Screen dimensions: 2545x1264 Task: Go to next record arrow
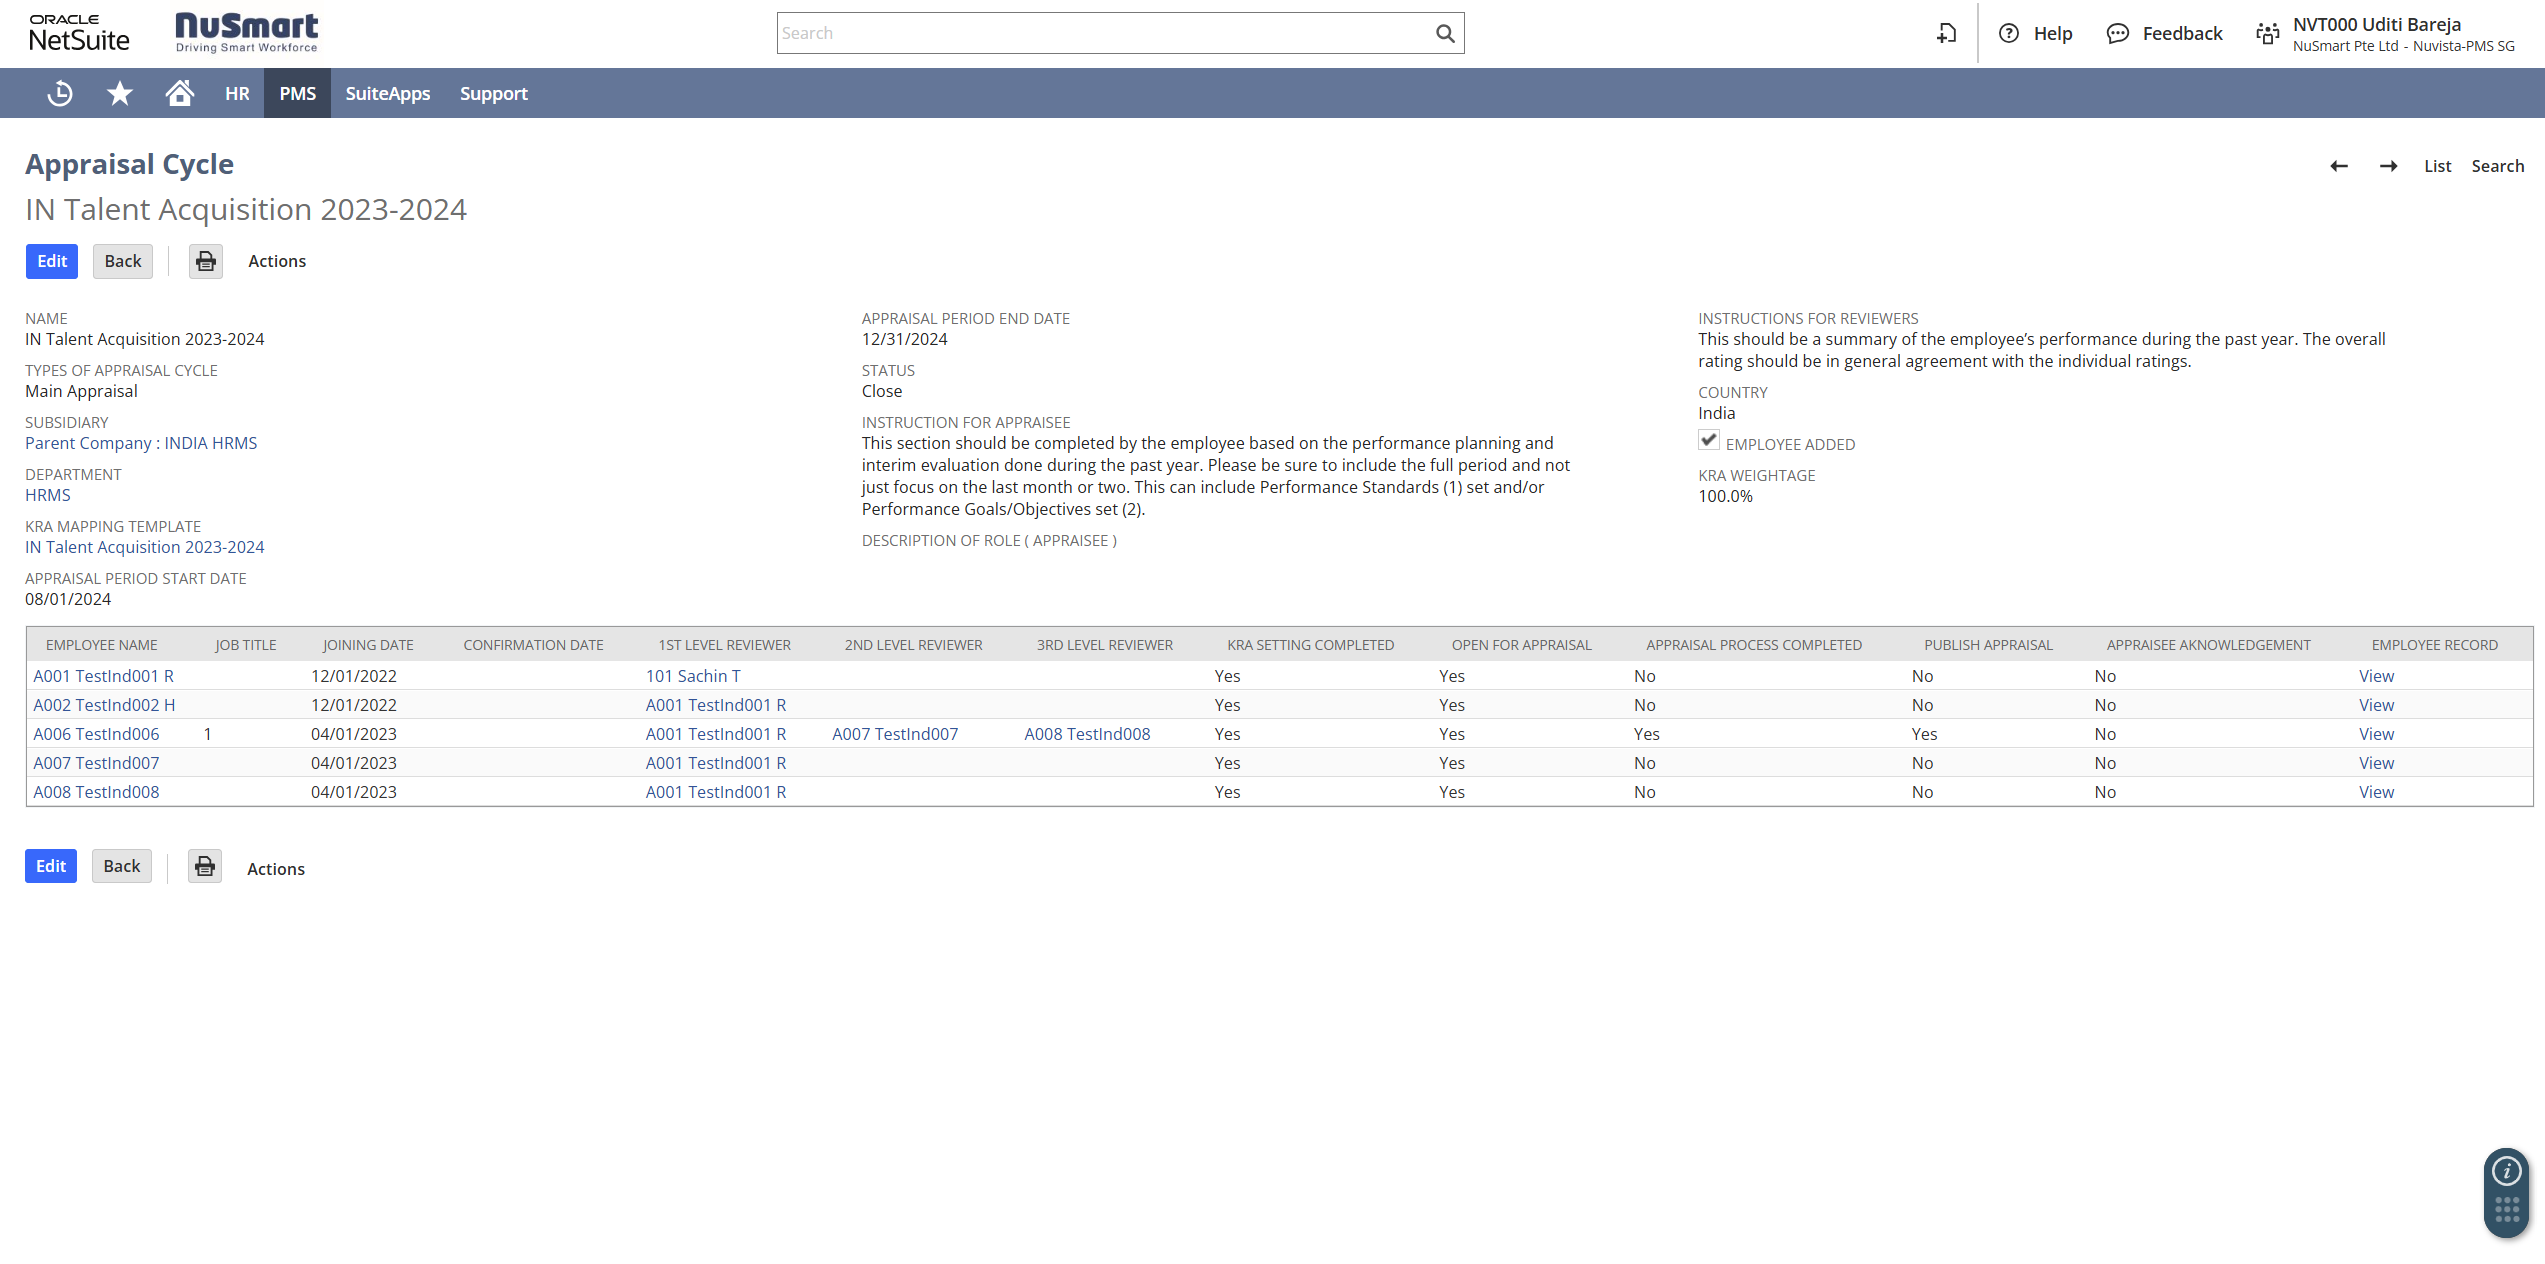(x=2388, y=166)
